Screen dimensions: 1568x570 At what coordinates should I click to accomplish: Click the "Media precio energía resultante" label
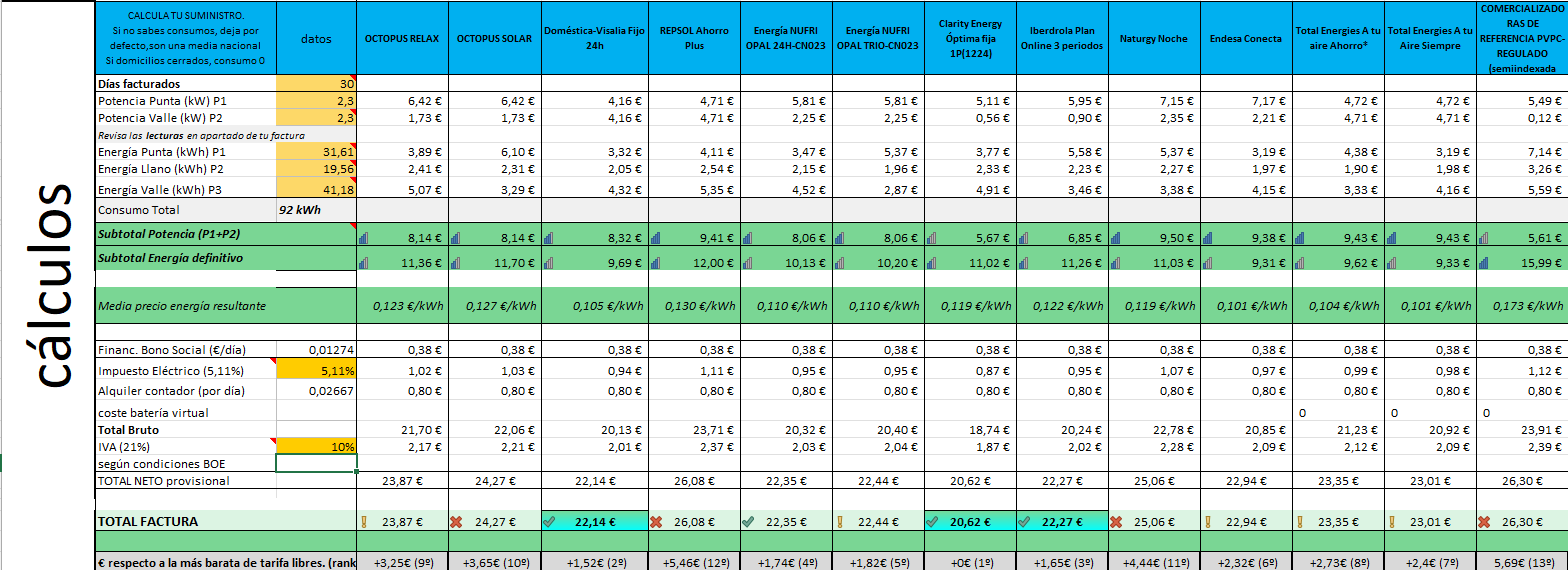(182, 305)
